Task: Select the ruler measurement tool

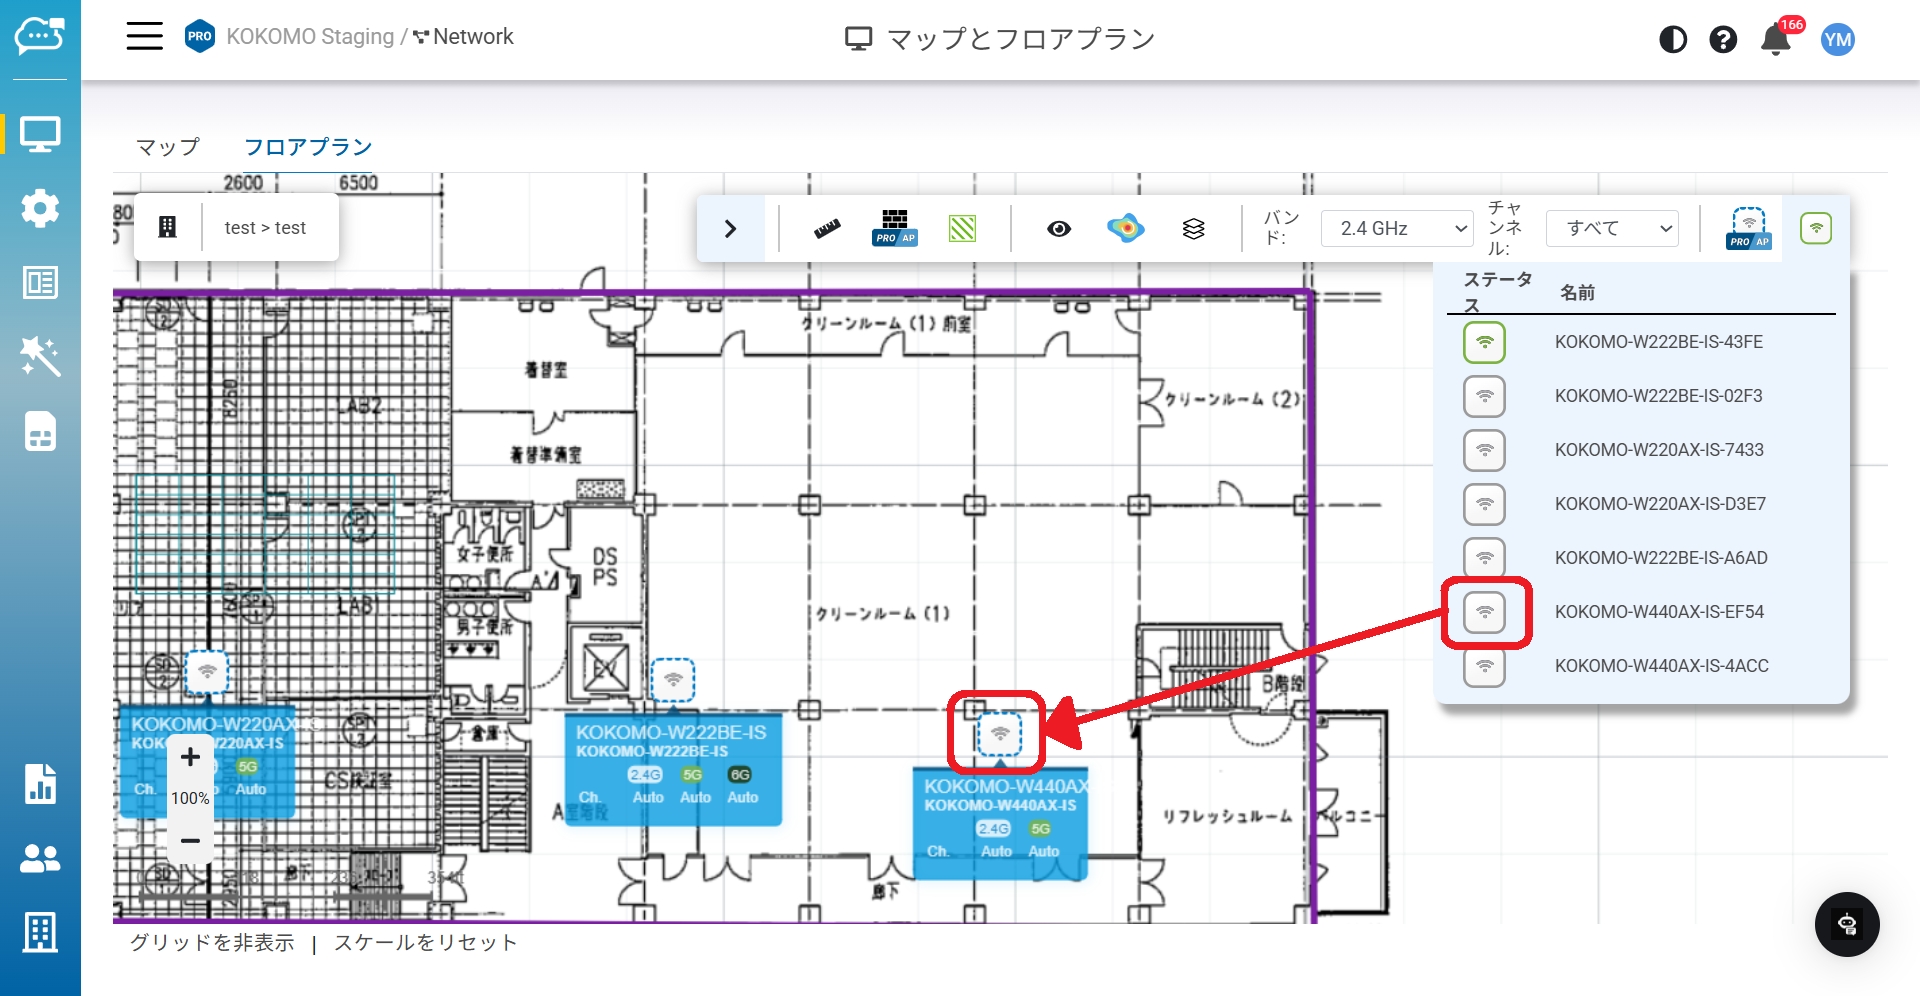Action: [x=827, y=229]
